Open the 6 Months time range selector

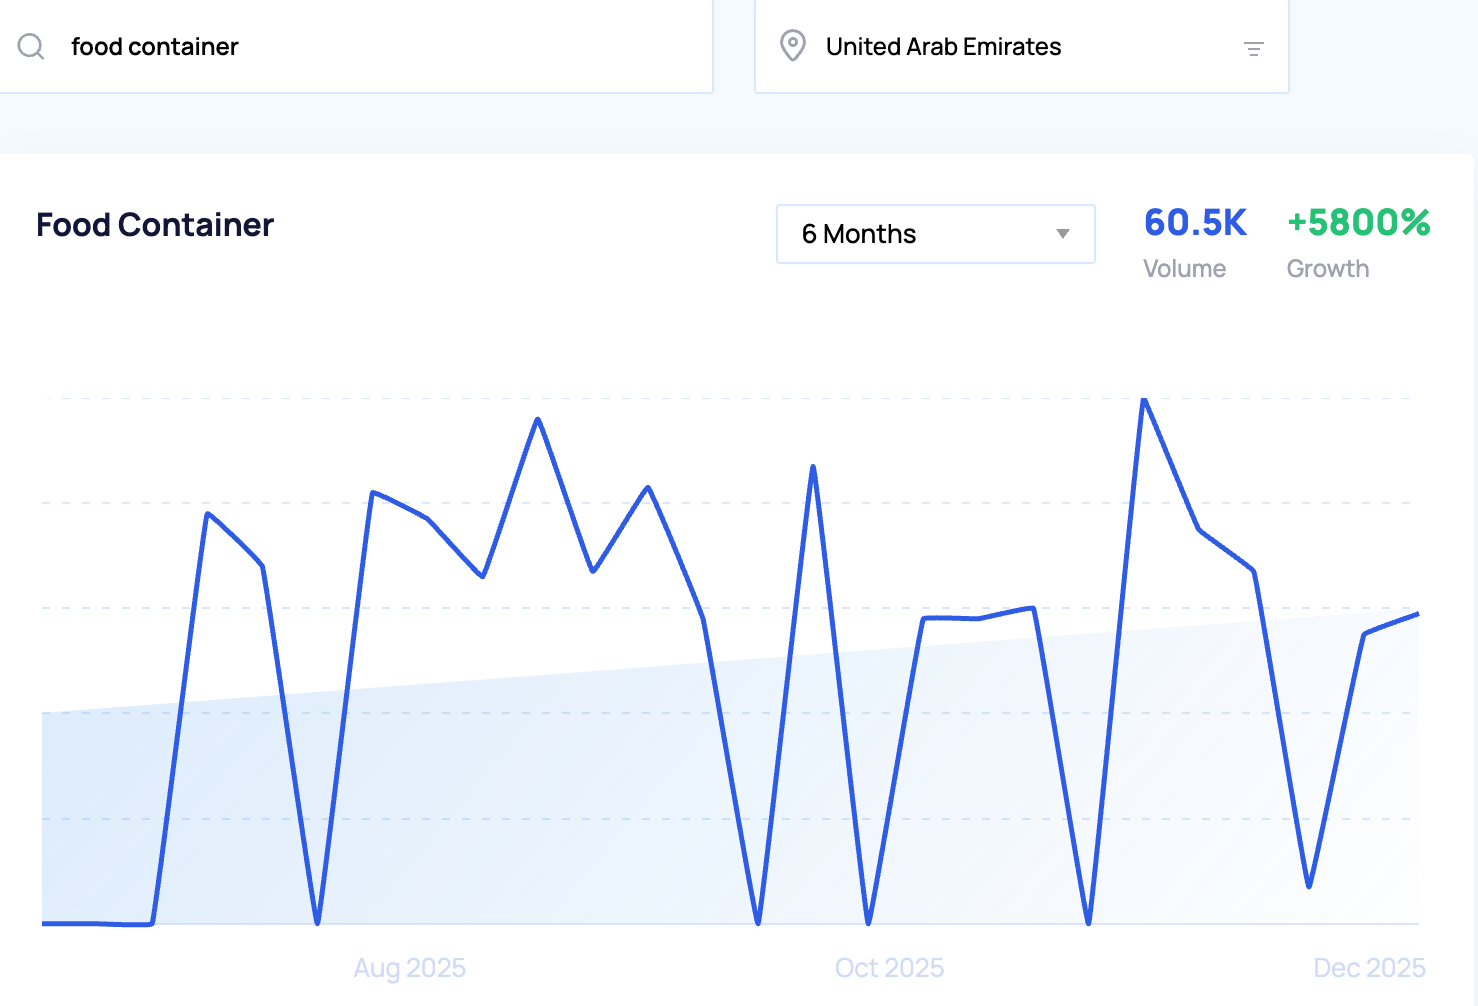pos(934,234)
